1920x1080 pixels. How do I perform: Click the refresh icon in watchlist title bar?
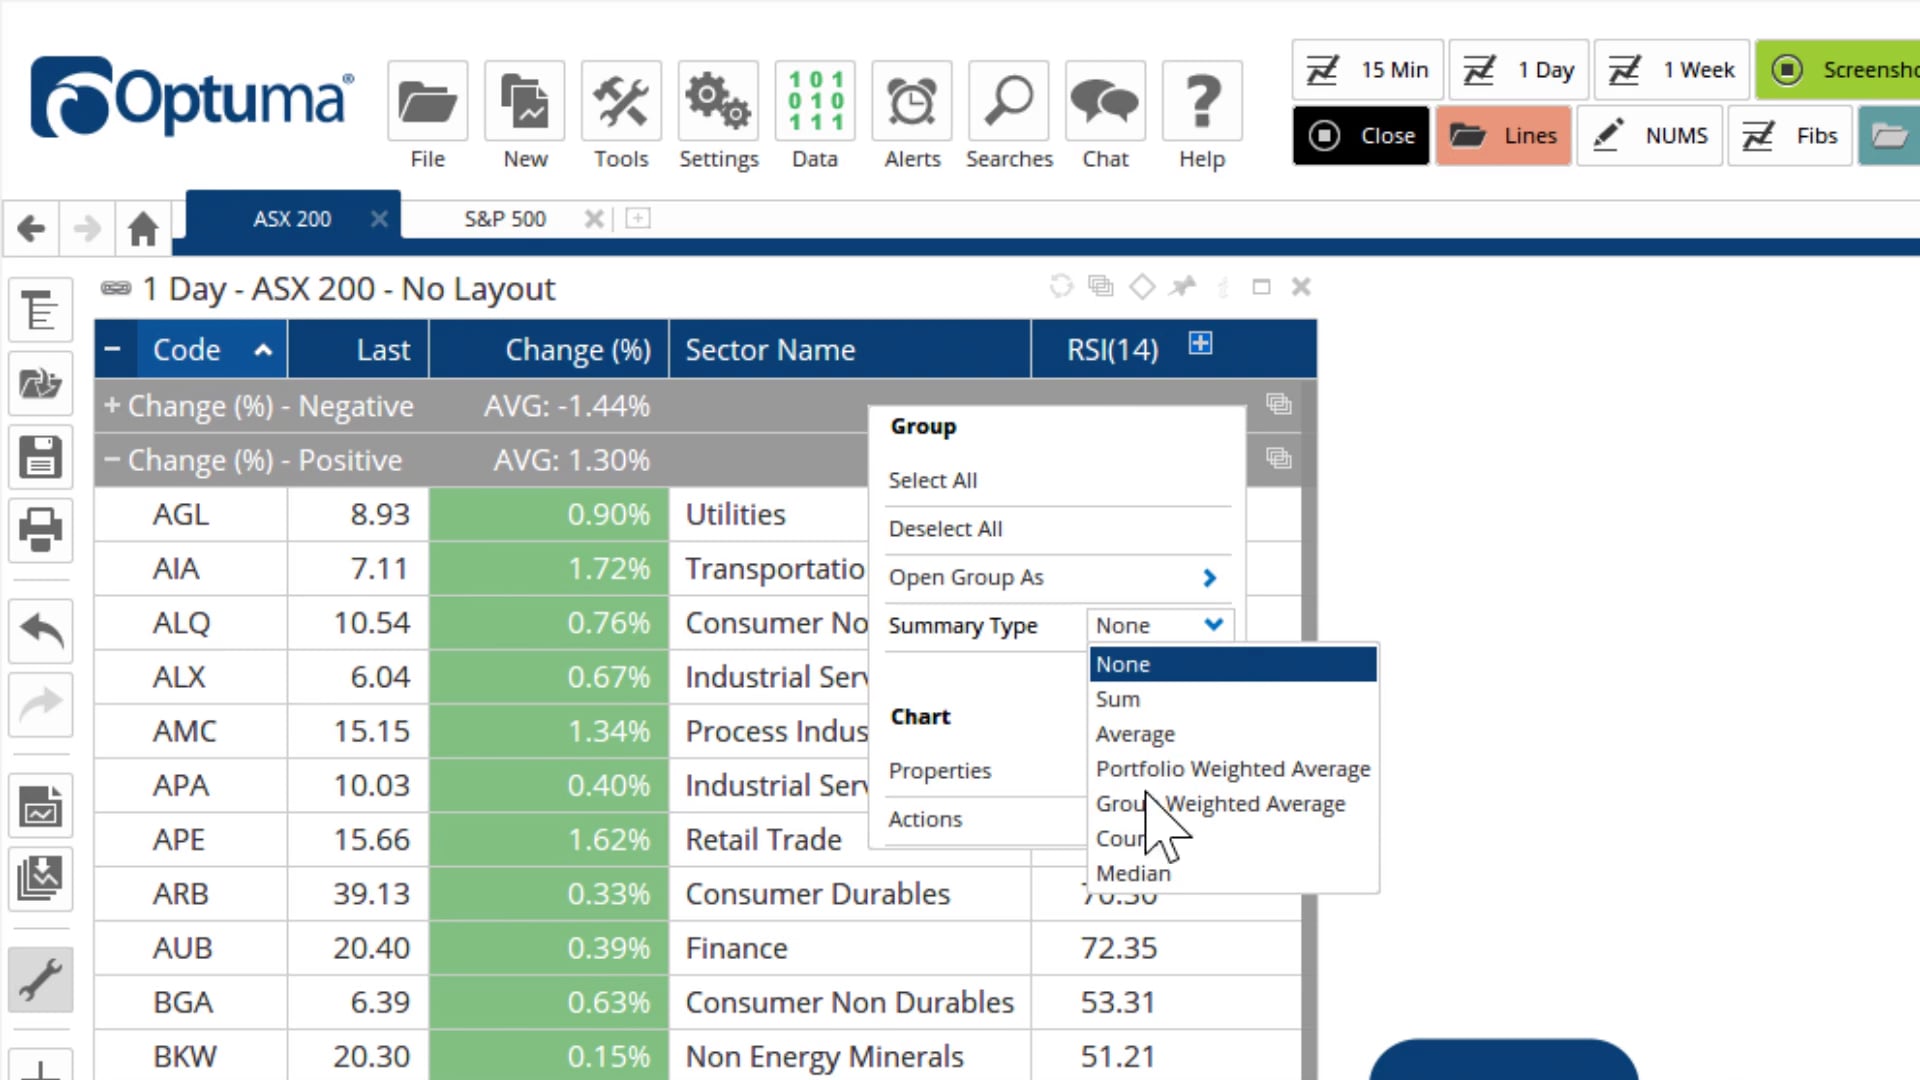pos(1061,287)
